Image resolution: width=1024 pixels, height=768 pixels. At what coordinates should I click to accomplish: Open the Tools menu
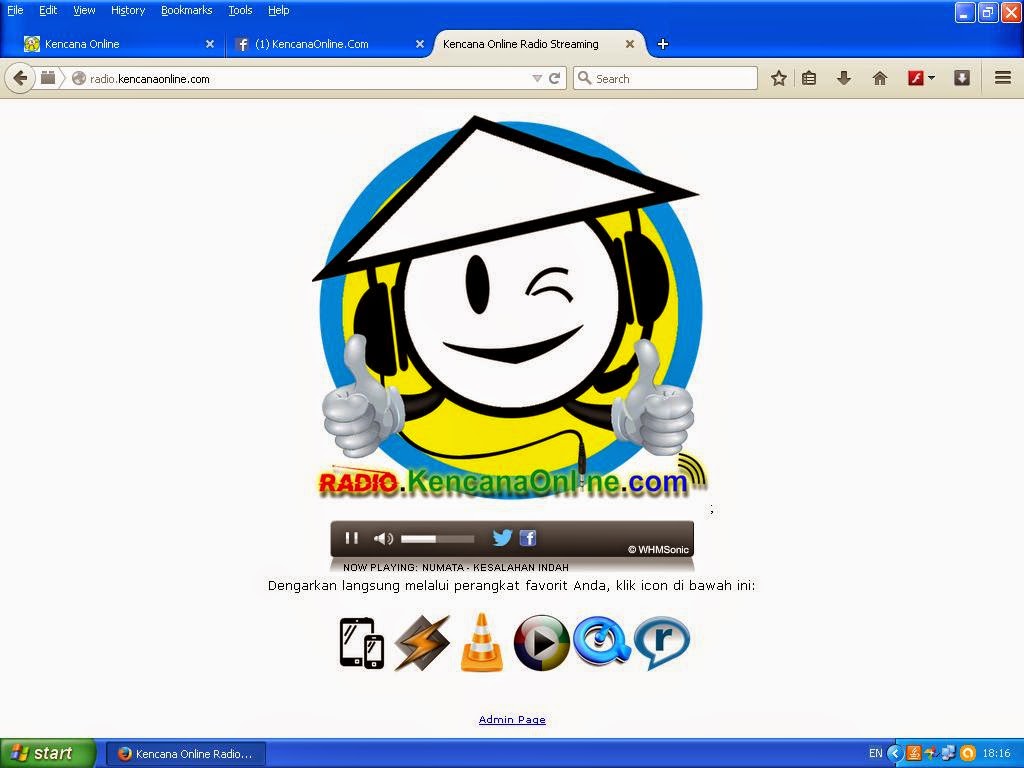pos(240,10)
